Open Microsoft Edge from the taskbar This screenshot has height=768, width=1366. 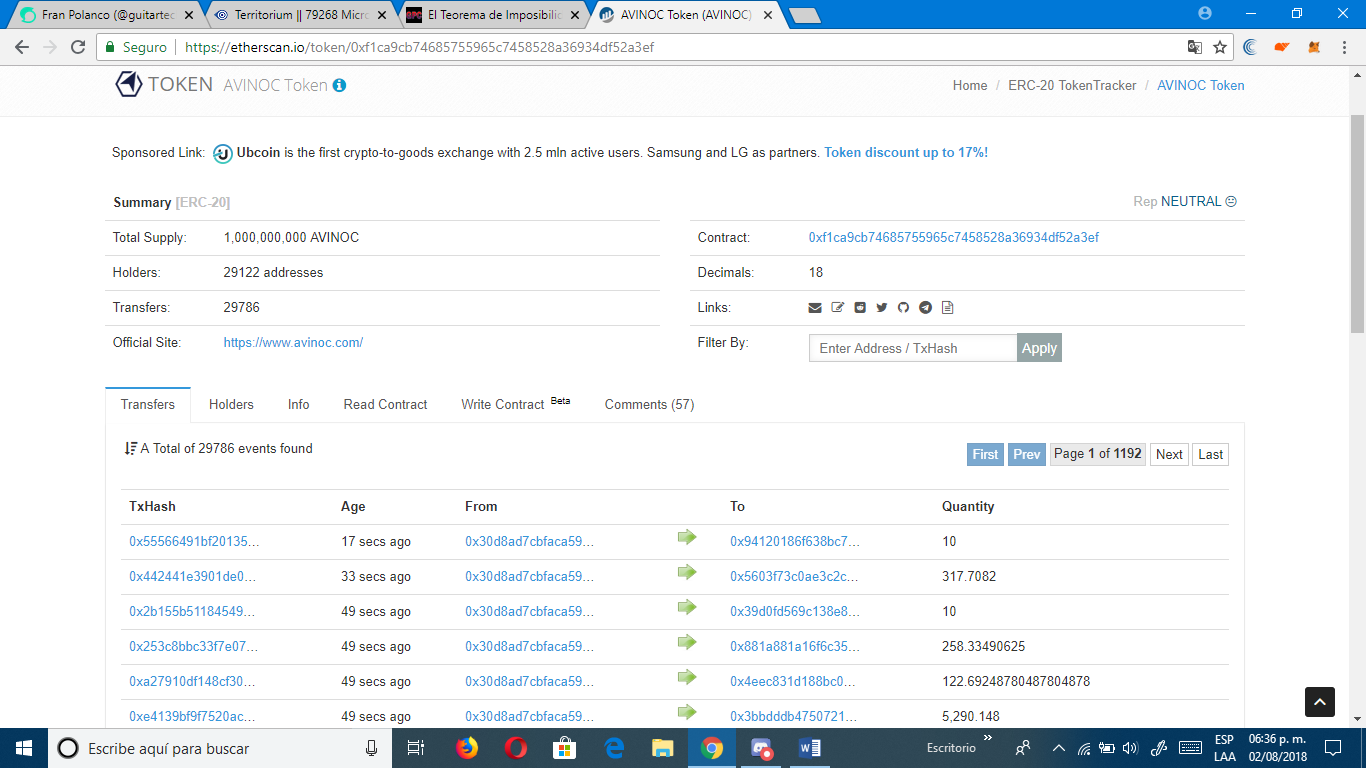[x=614, y=748]
